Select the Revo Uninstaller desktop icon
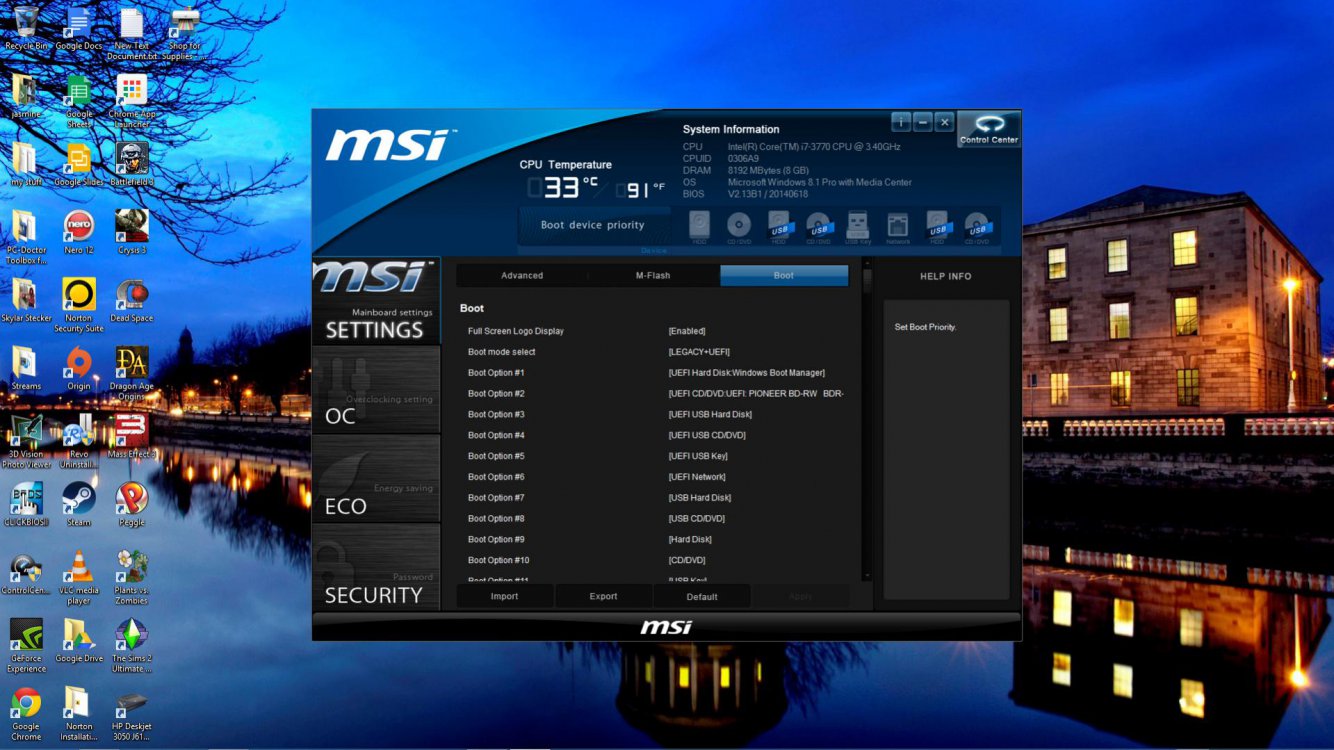Screen dimensions: 1334x750 click(x=78, y=442)
